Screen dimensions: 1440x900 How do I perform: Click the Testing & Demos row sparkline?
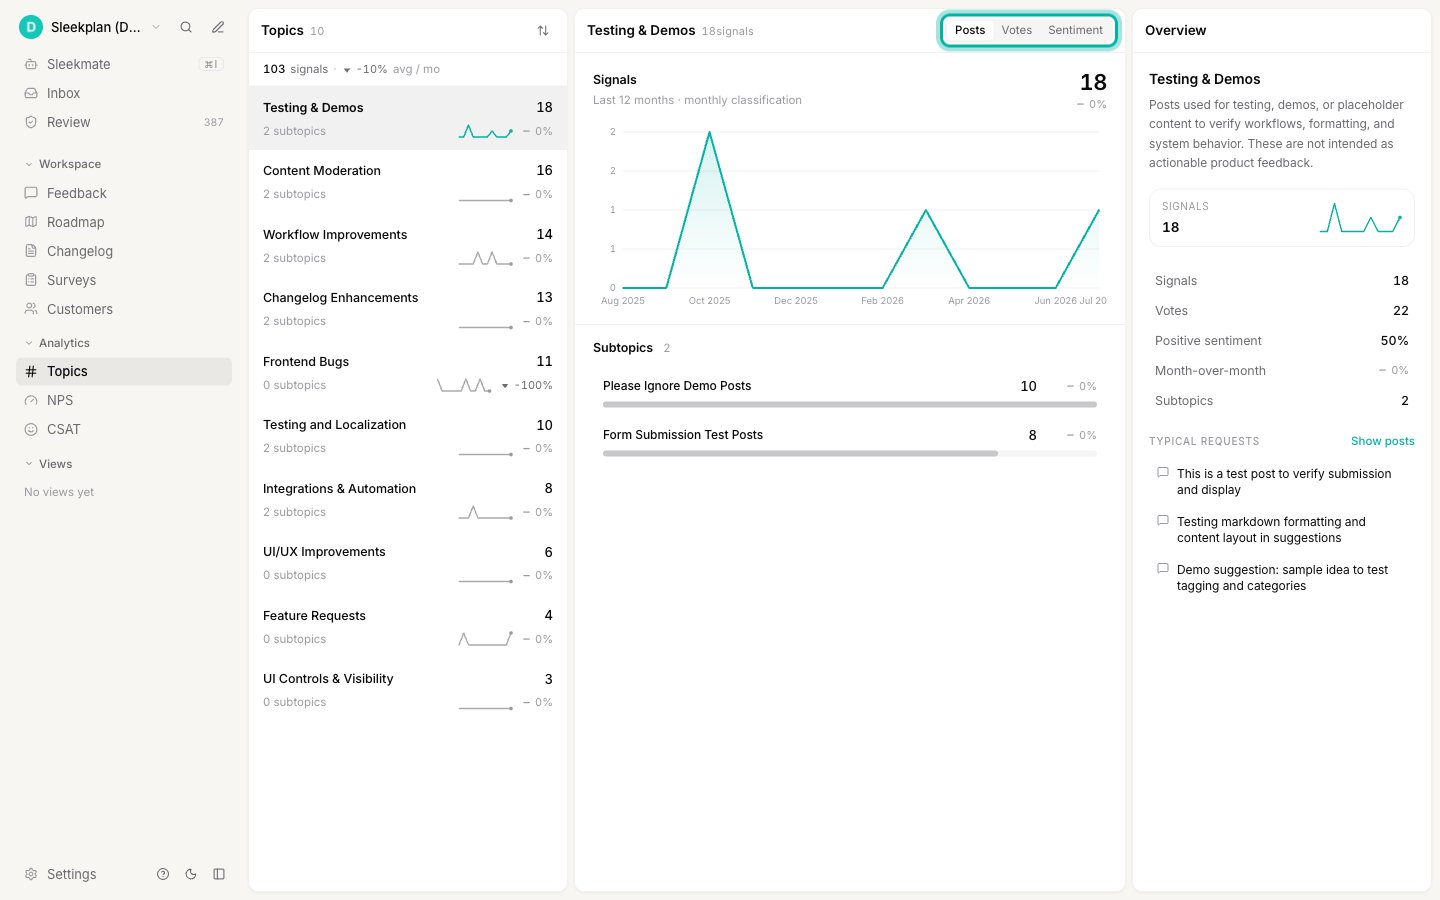pos(486,131)
